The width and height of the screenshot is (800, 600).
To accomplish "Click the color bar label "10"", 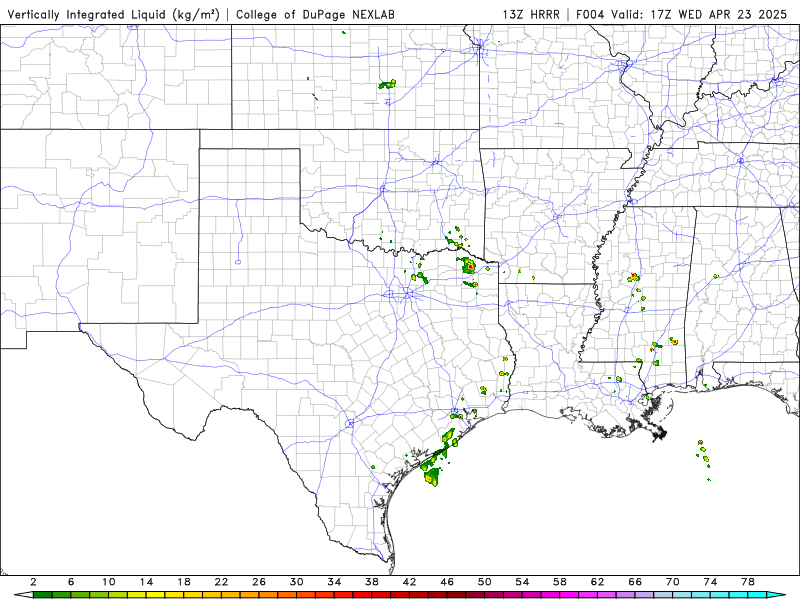I will (109, 582).
